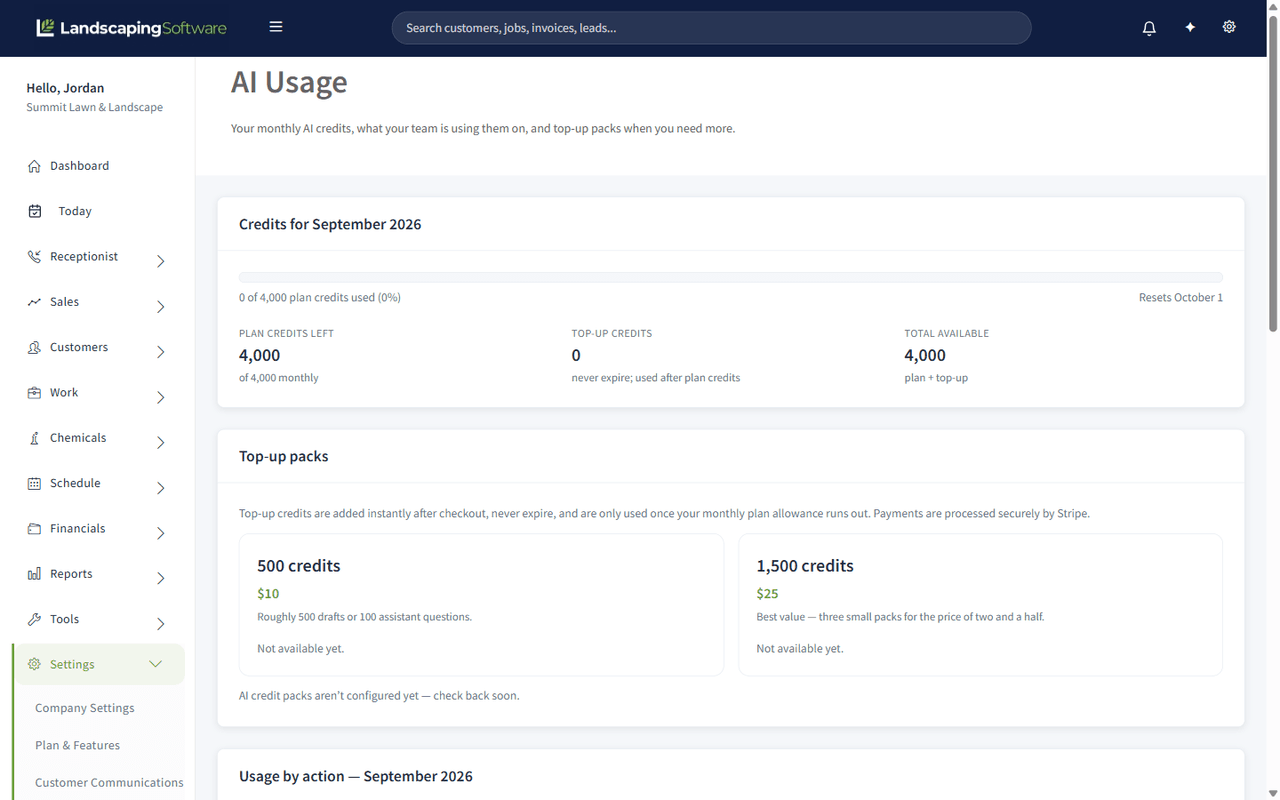Open the notifications bell

click(x=1149, y=28)
